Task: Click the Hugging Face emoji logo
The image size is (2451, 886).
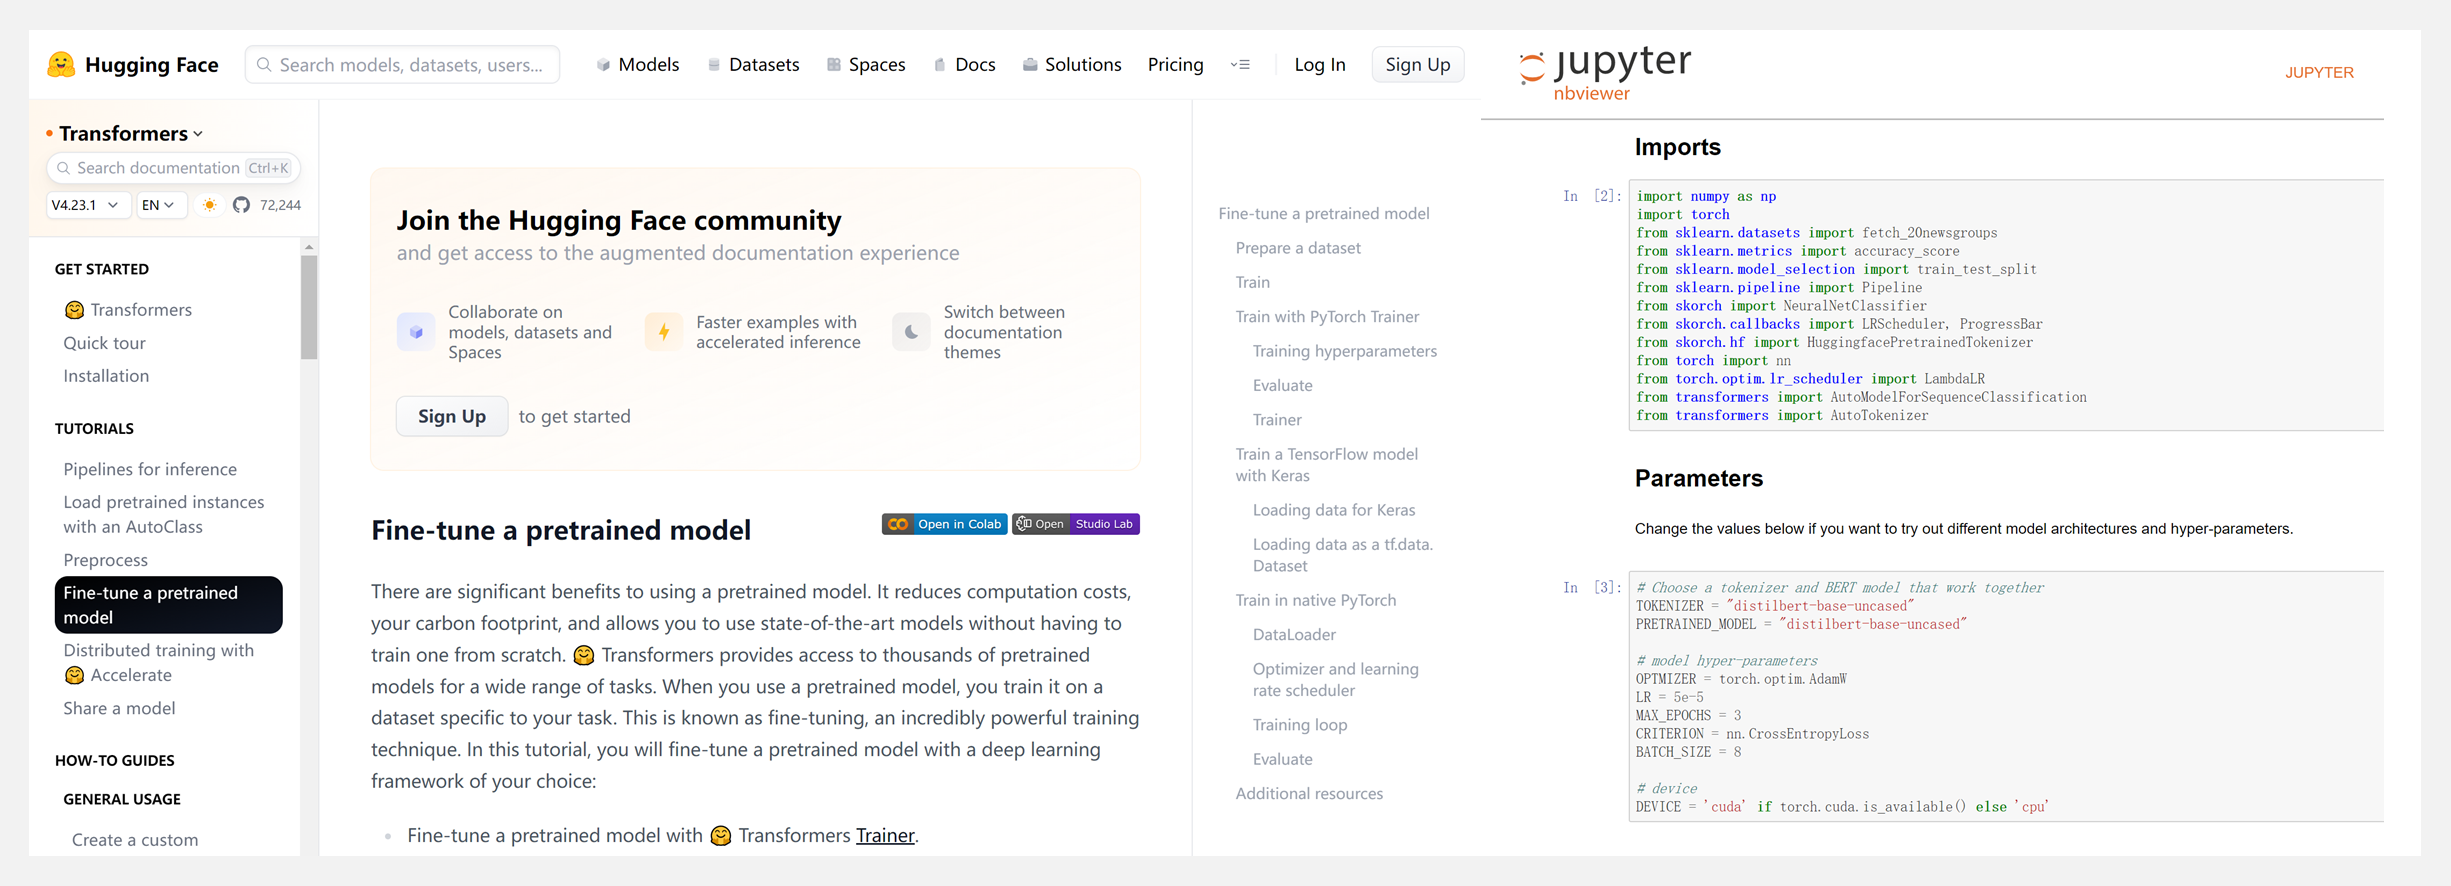Action: point(61,65)
